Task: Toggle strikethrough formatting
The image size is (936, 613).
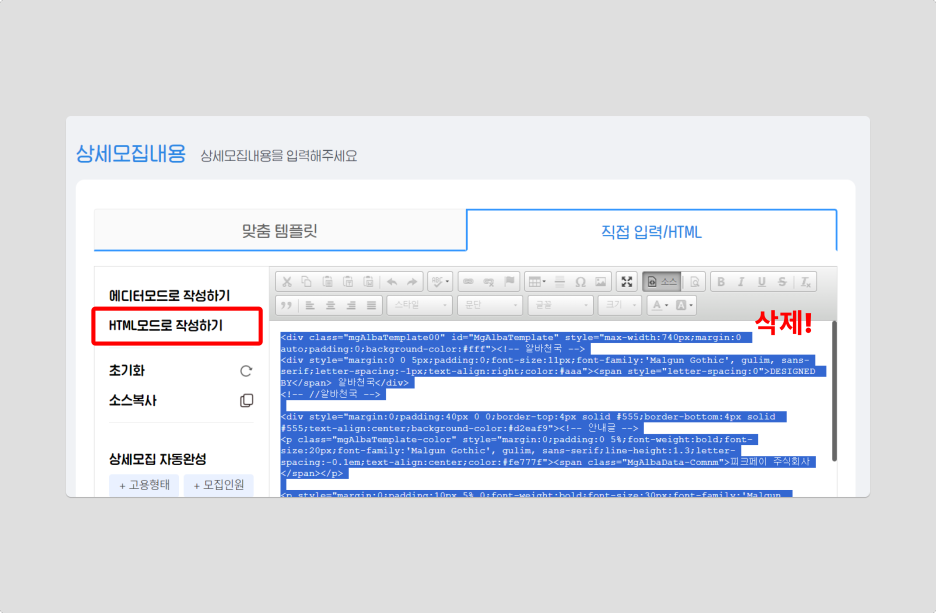Action: tap(782, 282)
